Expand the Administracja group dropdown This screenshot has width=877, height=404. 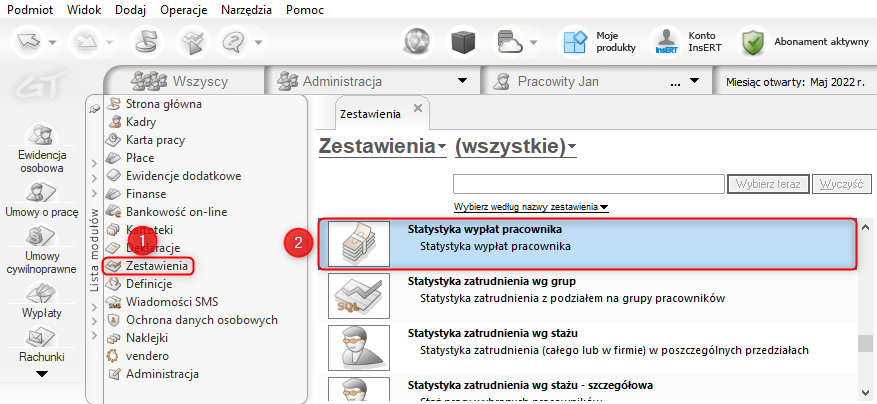(462, 81)
